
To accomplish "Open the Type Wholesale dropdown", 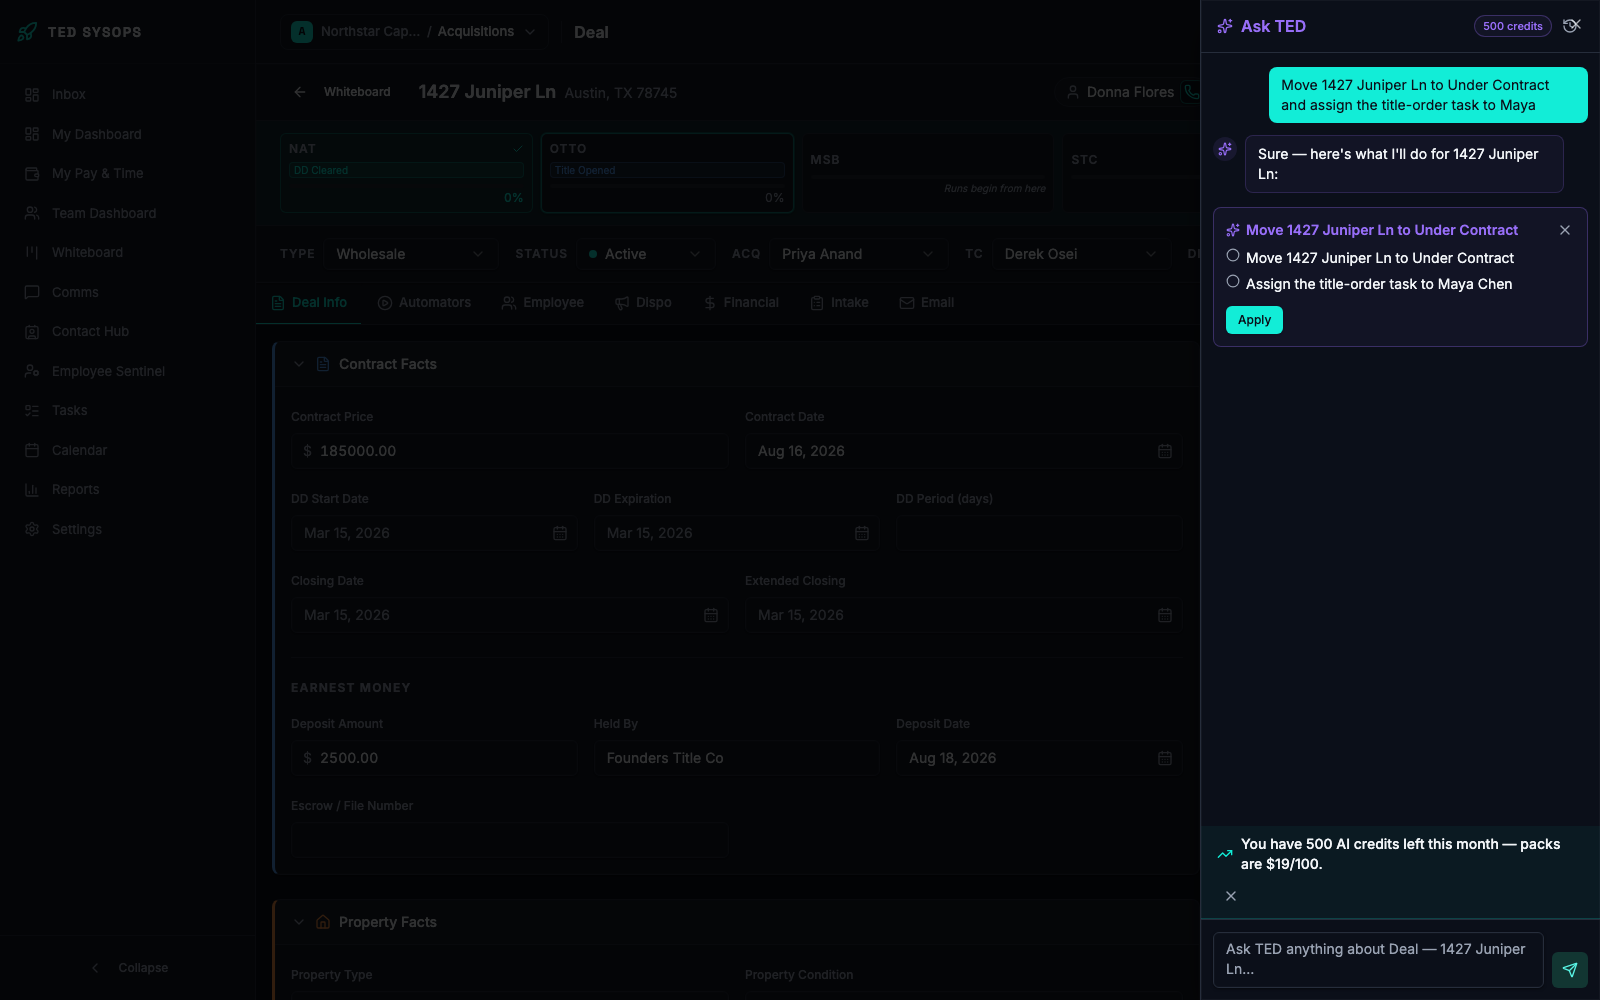I will point(409,254).
